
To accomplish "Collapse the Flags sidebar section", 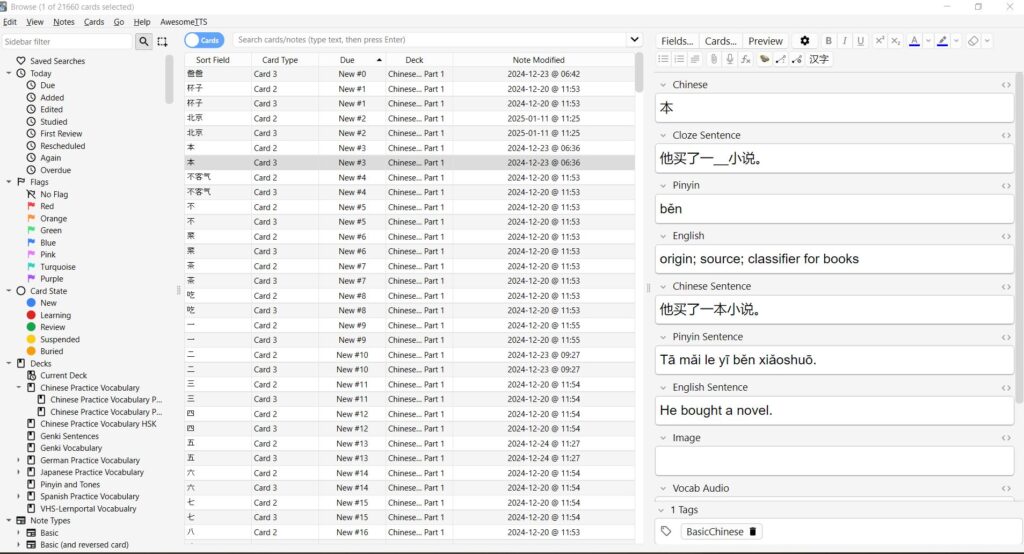I will [8, 182].
